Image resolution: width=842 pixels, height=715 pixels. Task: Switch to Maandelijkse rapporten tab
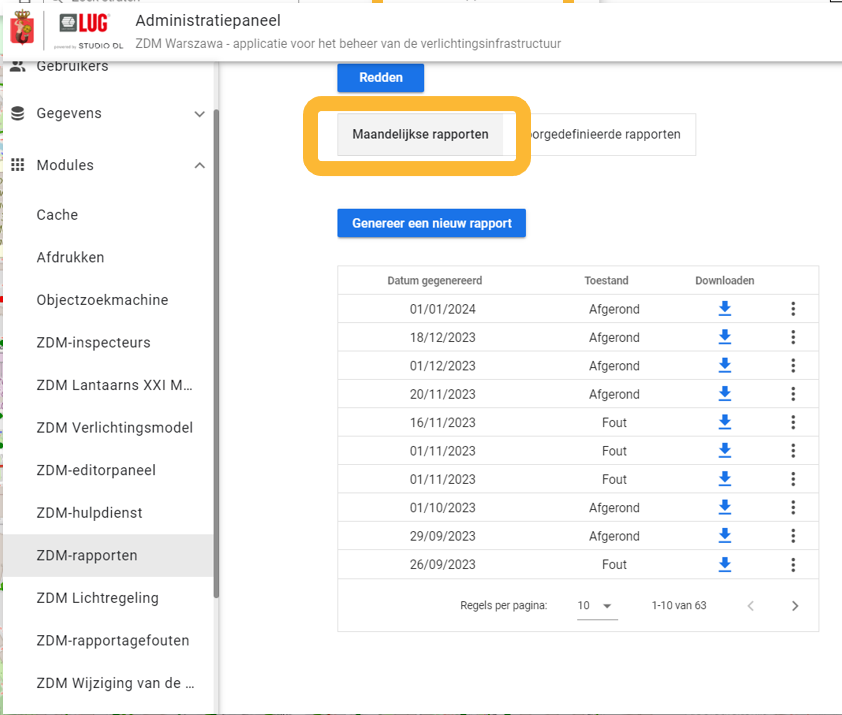pos(420,134)
